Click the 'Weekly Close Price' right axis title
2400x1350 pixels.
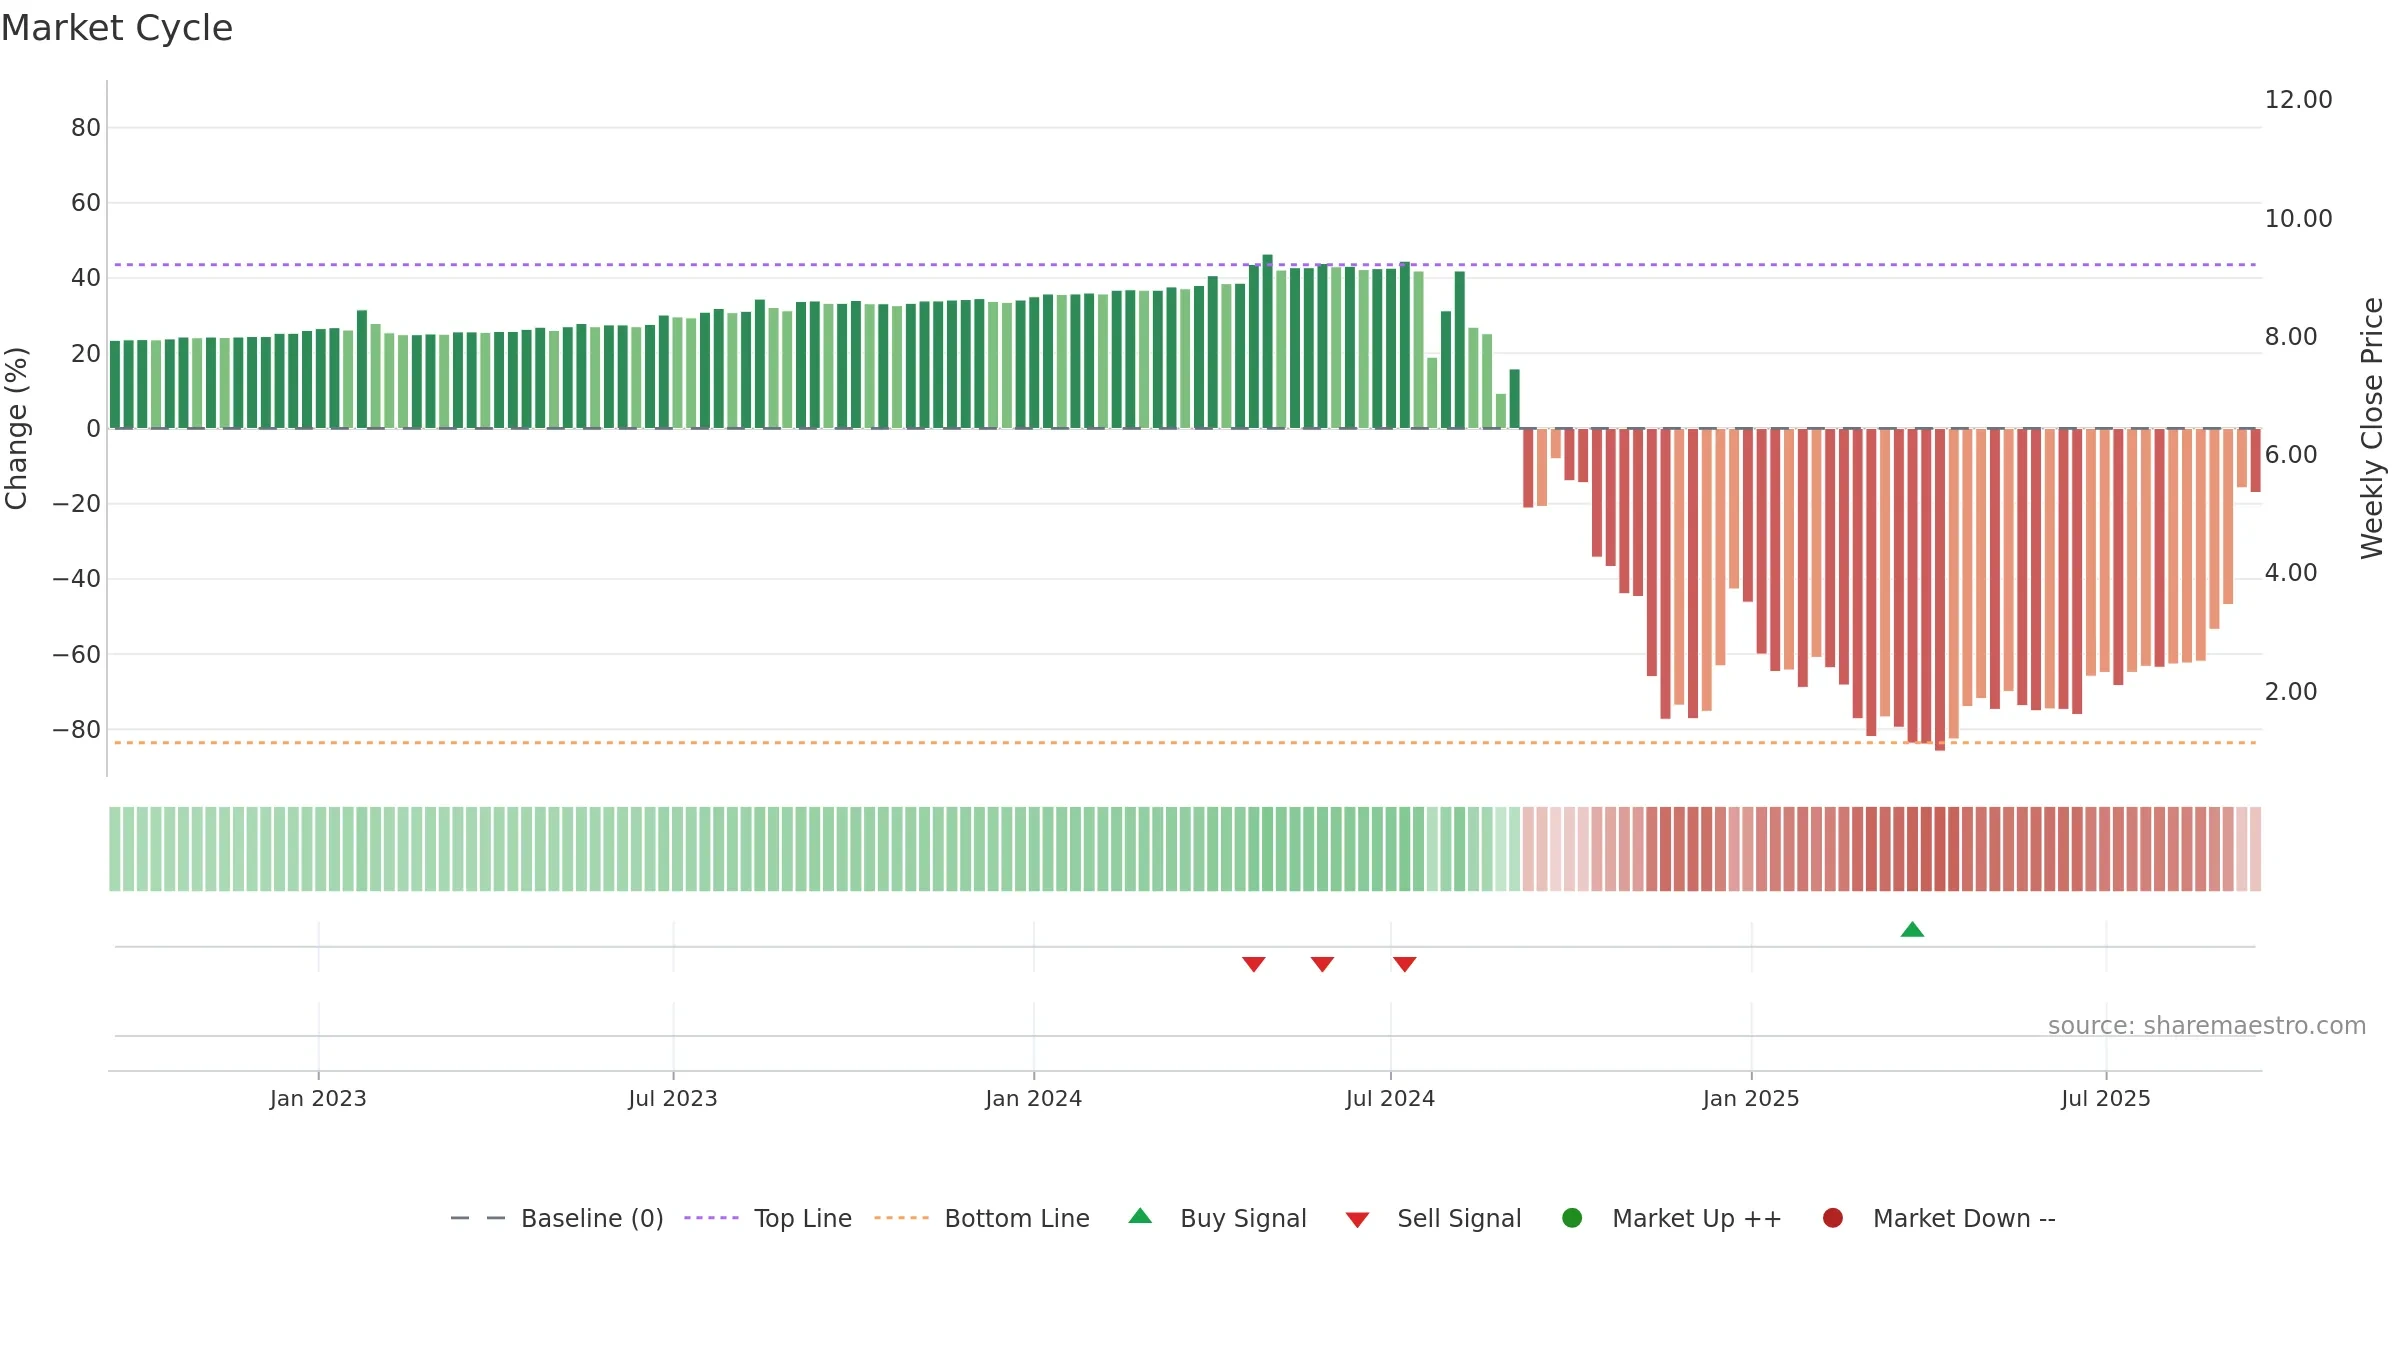pos(2372,428)
